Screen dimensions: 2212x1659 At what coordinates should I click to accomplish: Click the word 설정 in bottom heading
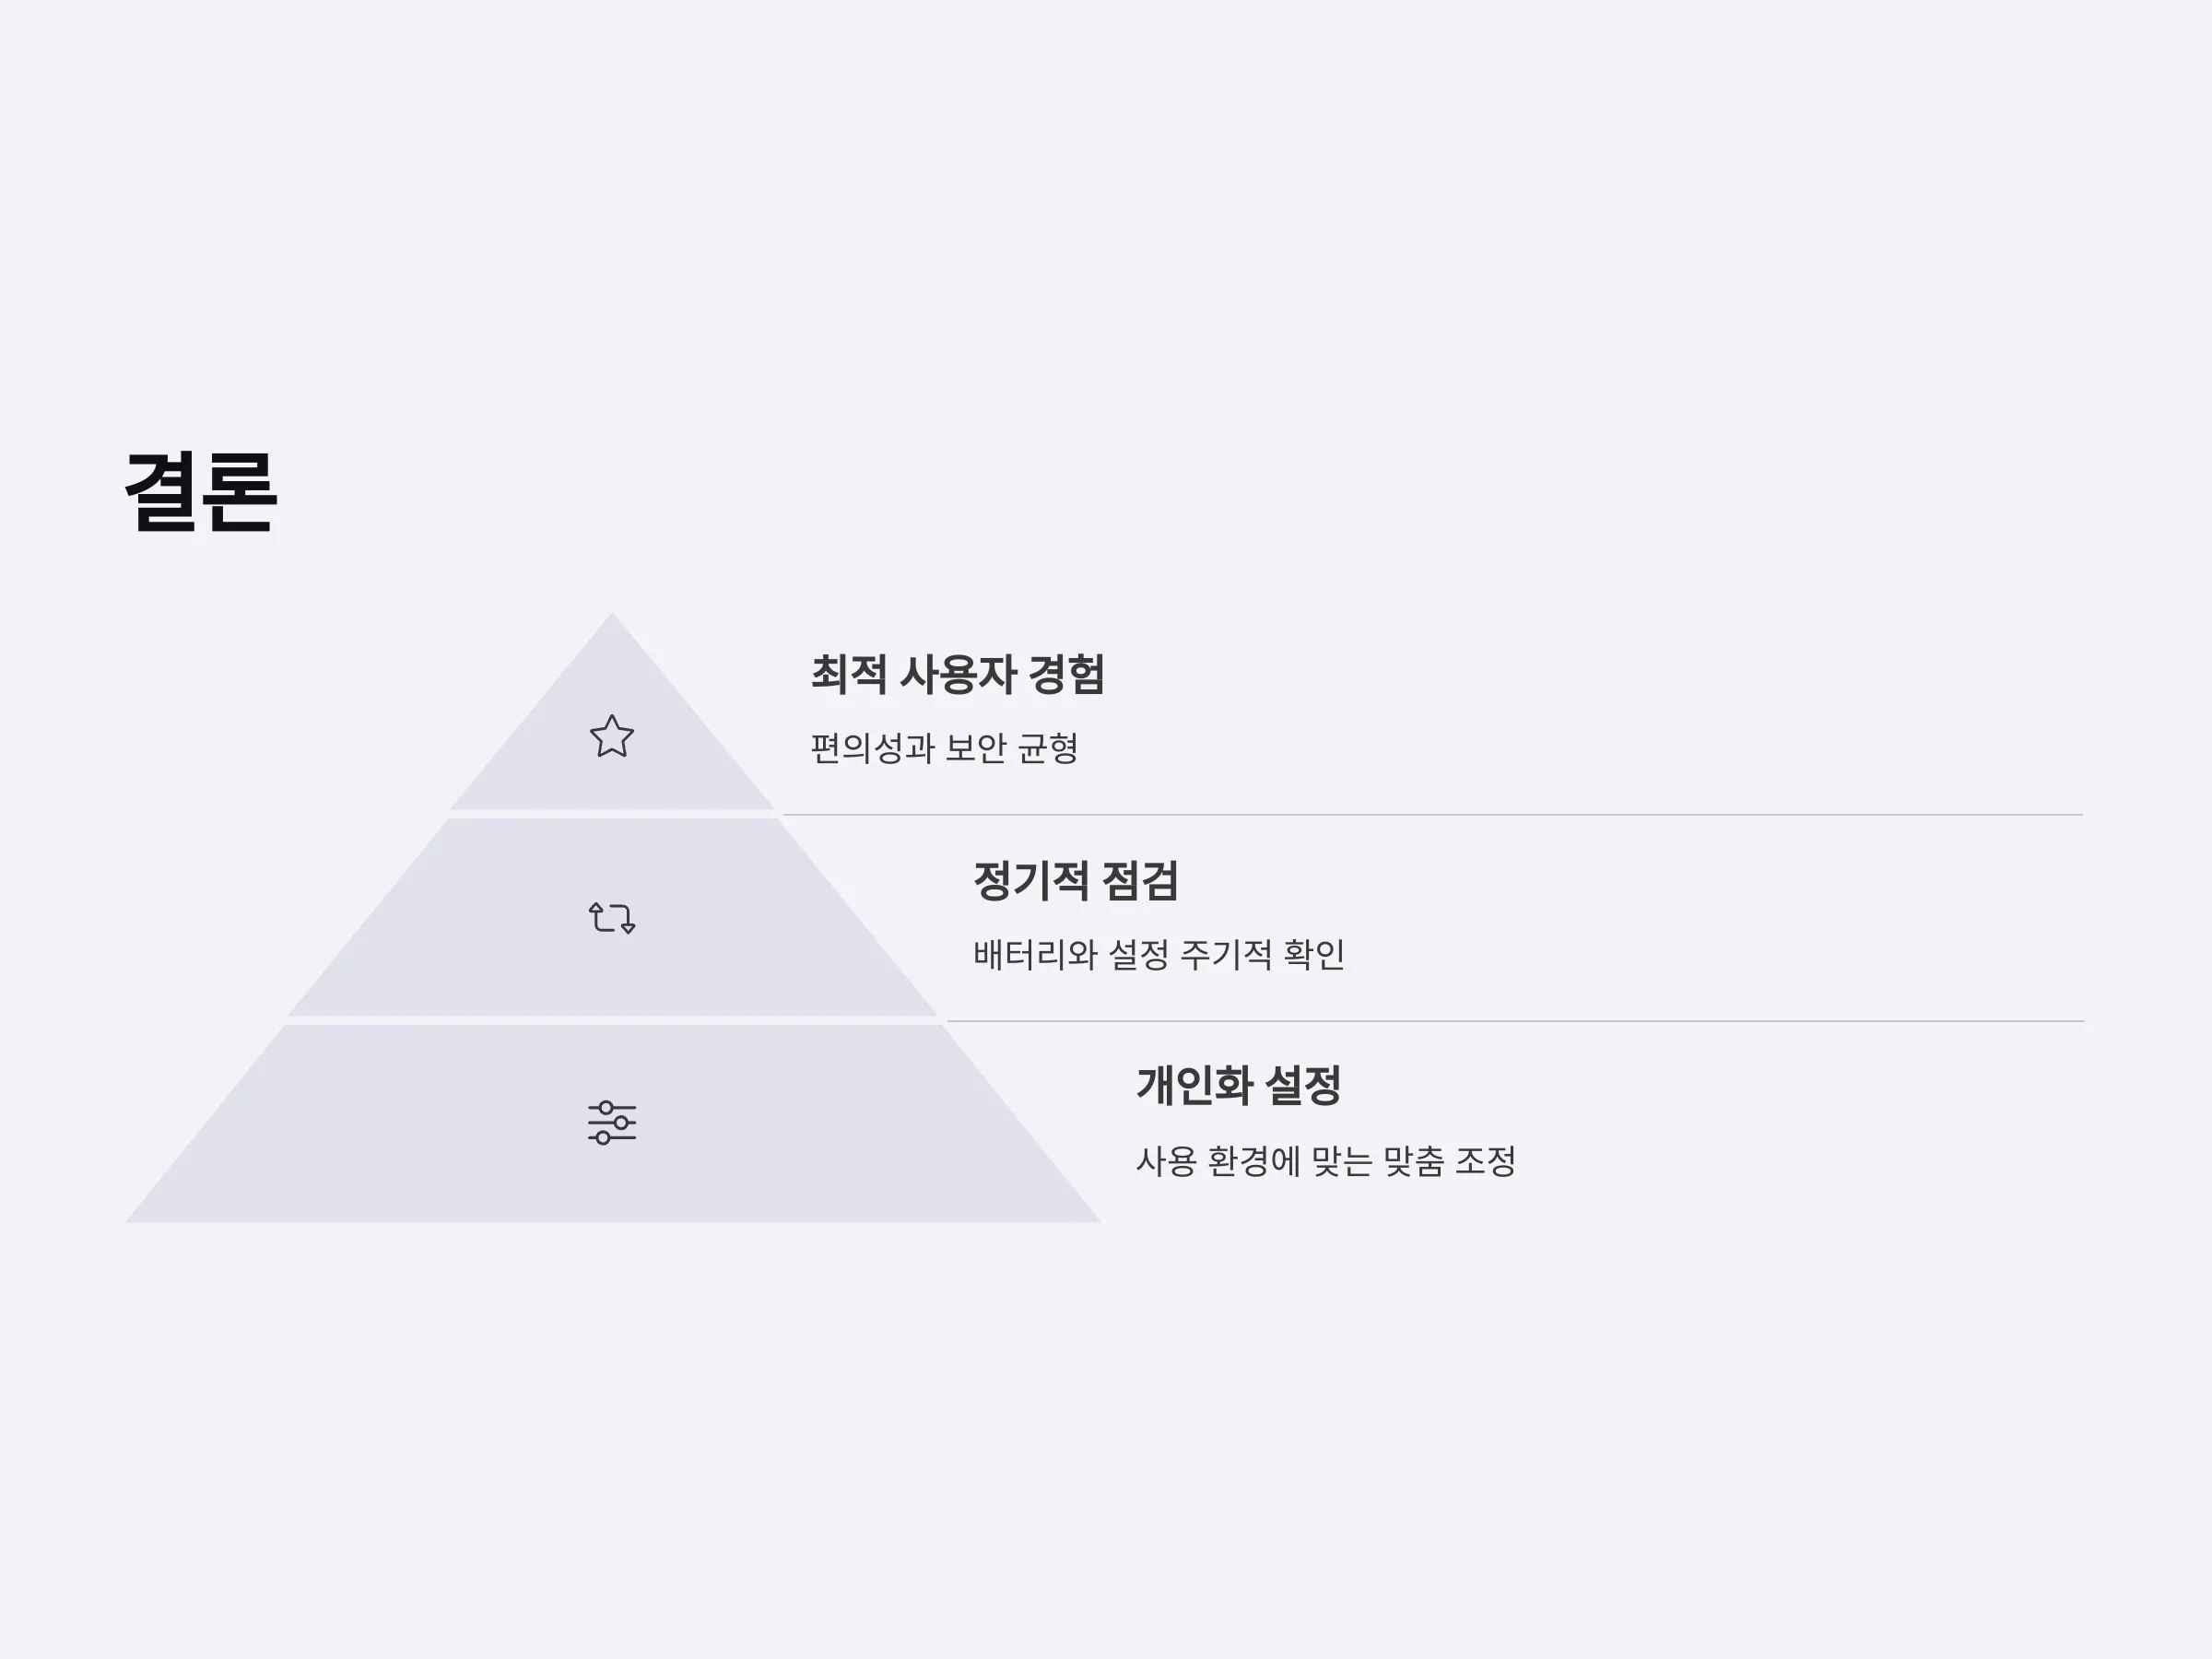1303,1085
